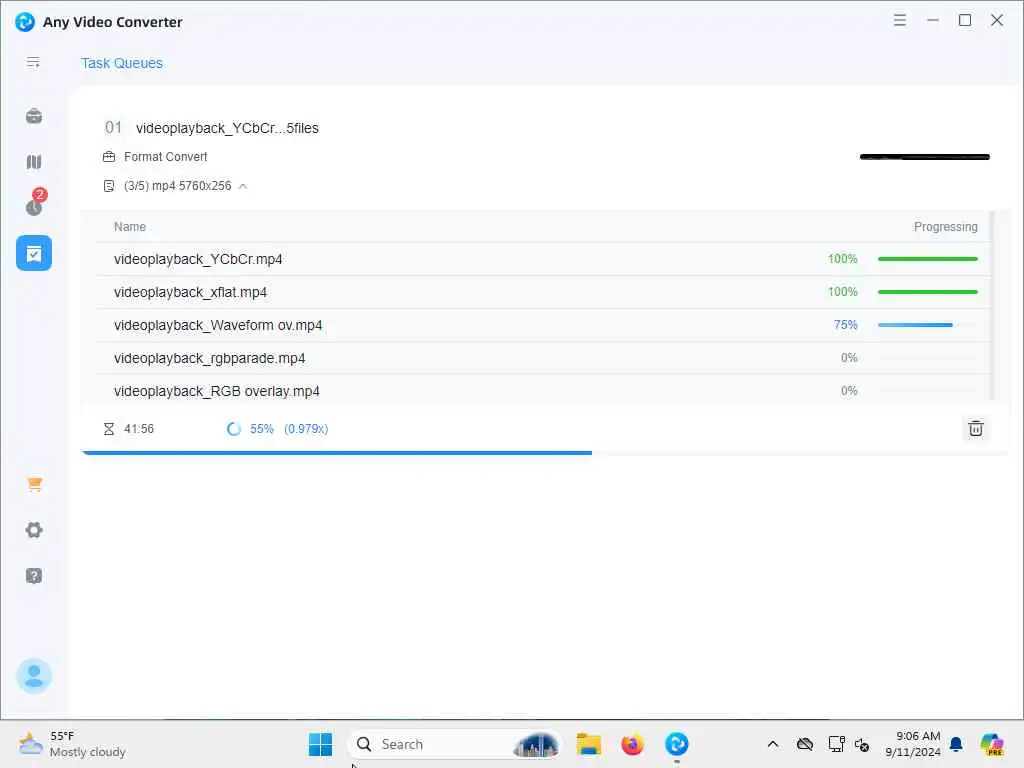Click the Any Video Converter logo icon
Image resolution: width=1024 pixels, height=768 pixels.
25,22
